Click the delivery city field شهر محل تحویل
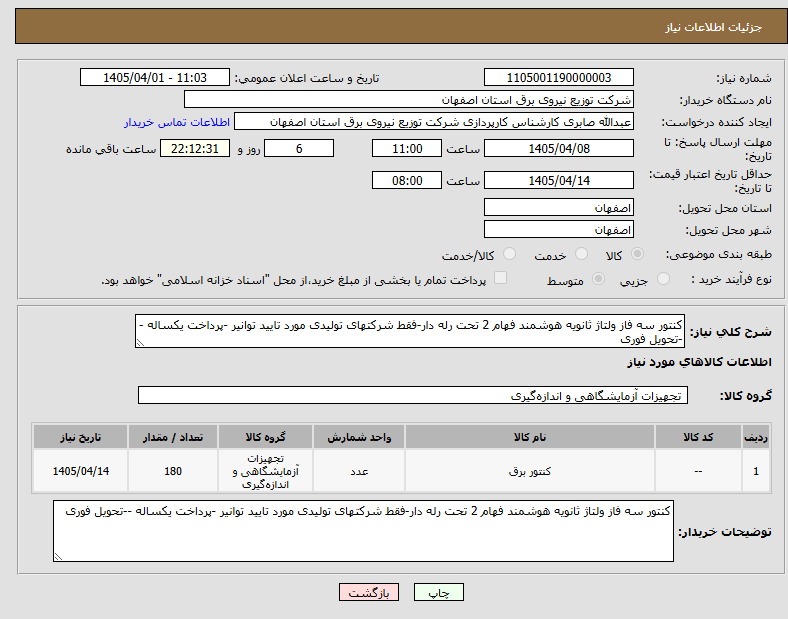 coord(558,230)
